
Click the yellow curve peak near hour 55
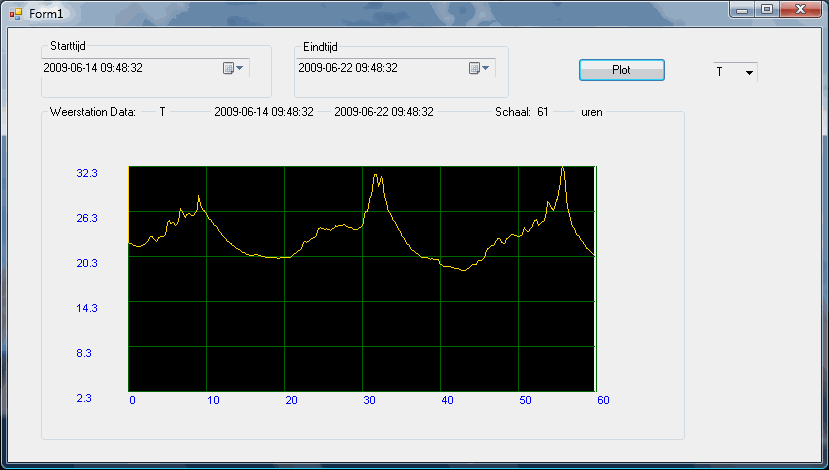click(x=563, y=168)
